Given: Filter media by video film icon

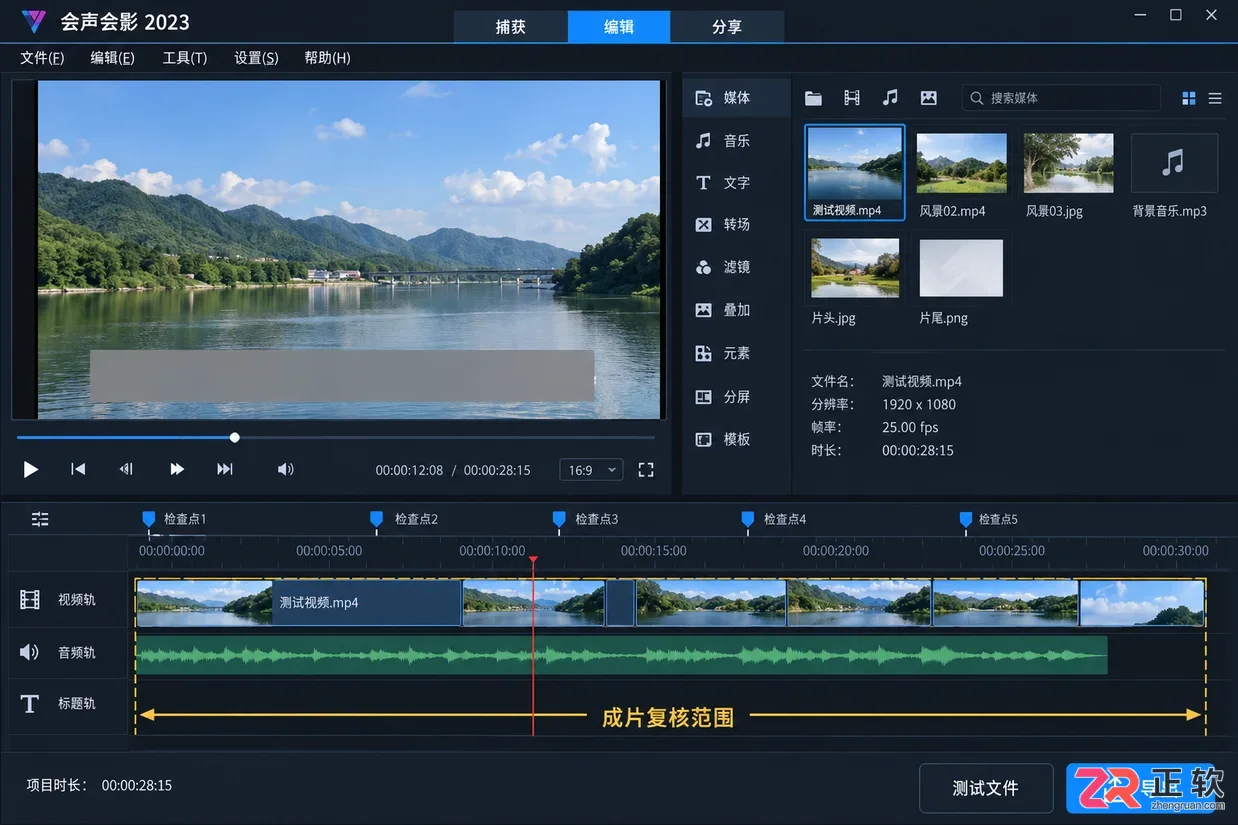Looking at the screenshot, I should [x=852, y=98].
